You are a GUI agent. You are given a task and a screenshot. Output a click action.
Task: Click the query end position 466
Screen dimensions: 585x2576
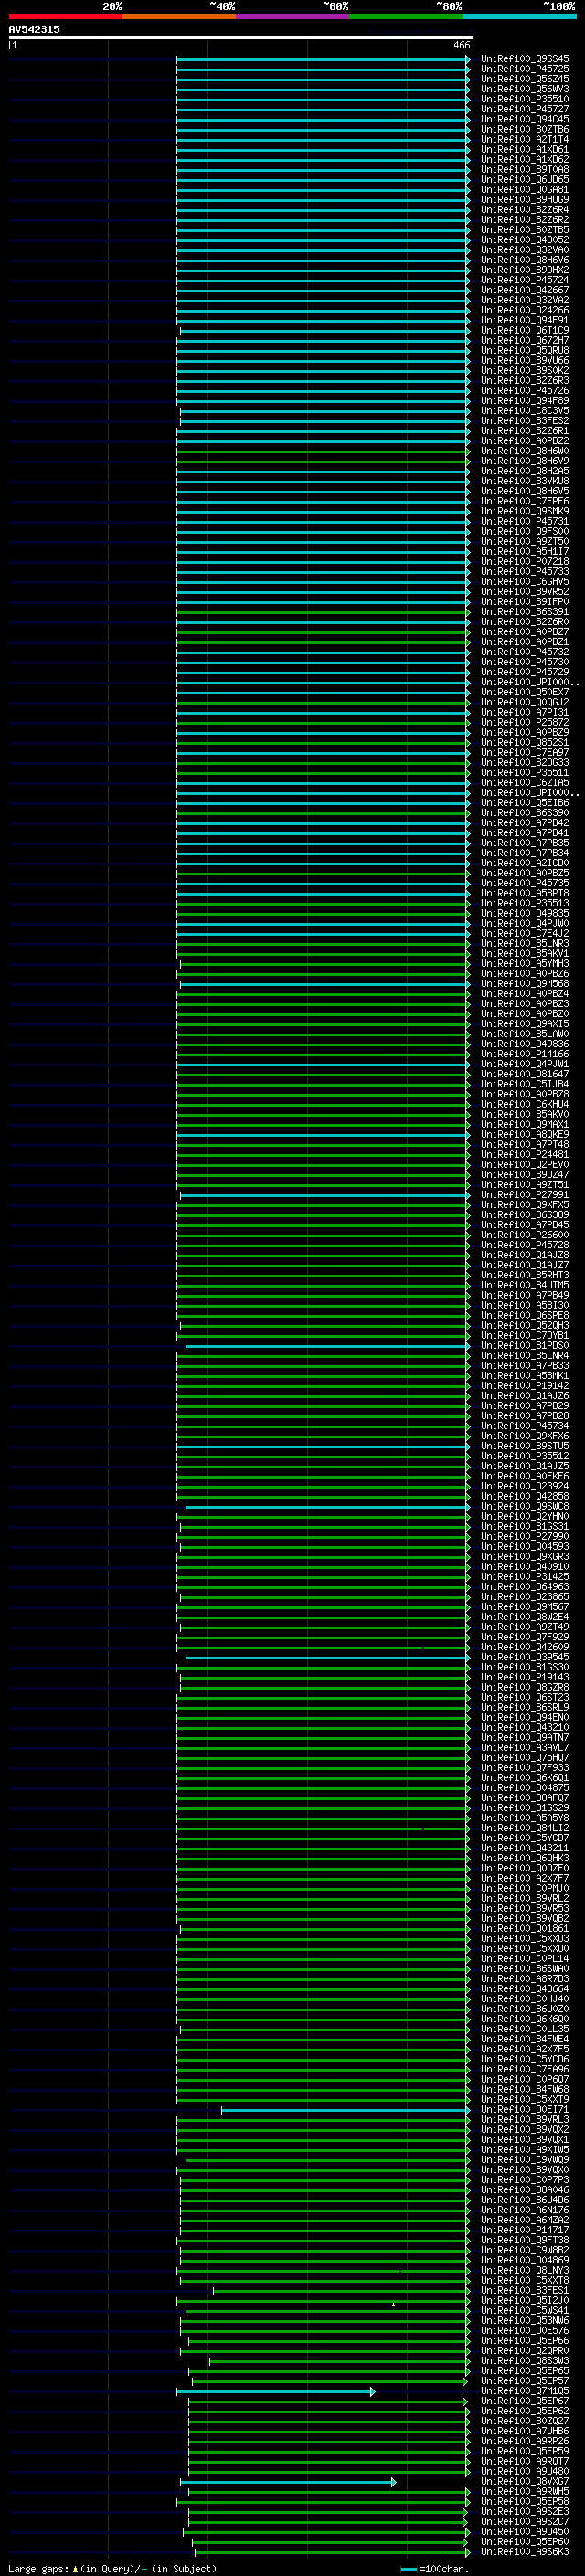[x=461, y=45]
